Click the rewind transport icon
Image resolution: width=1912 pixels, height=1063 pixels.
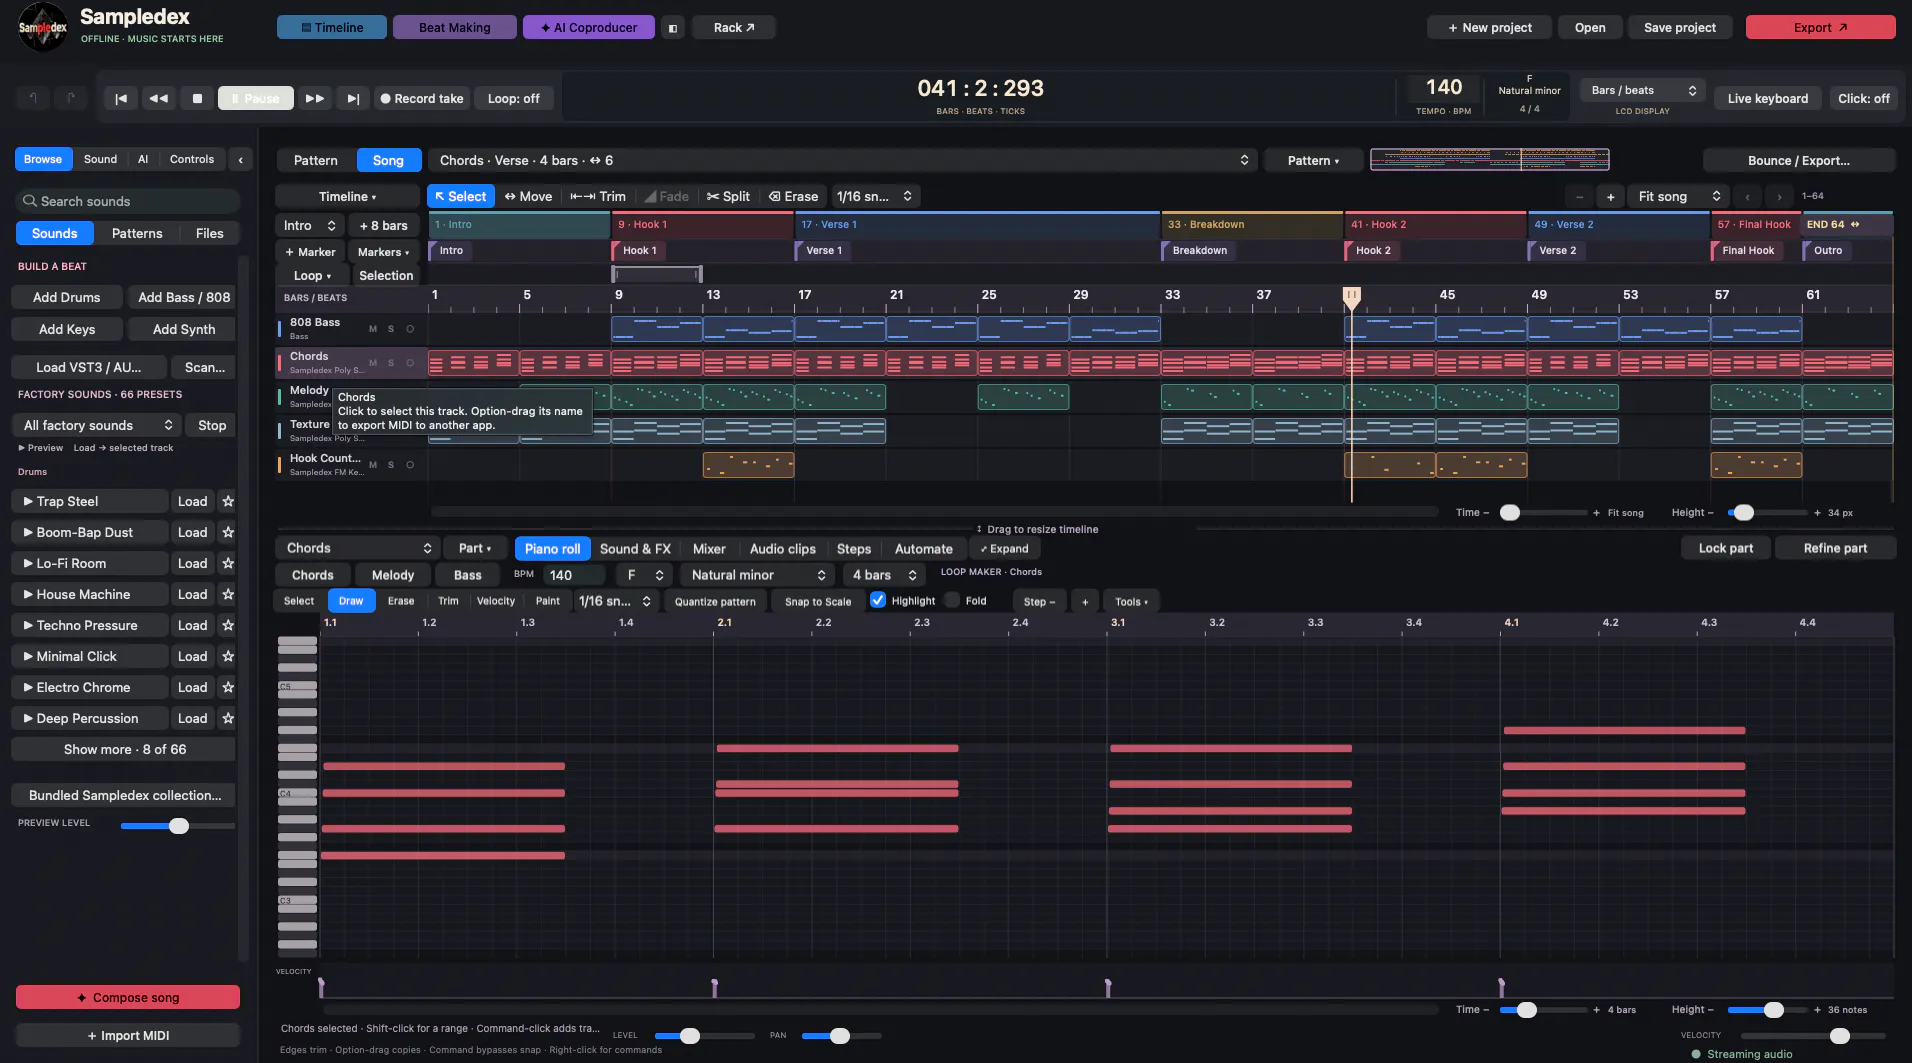(x=158, y=98)
